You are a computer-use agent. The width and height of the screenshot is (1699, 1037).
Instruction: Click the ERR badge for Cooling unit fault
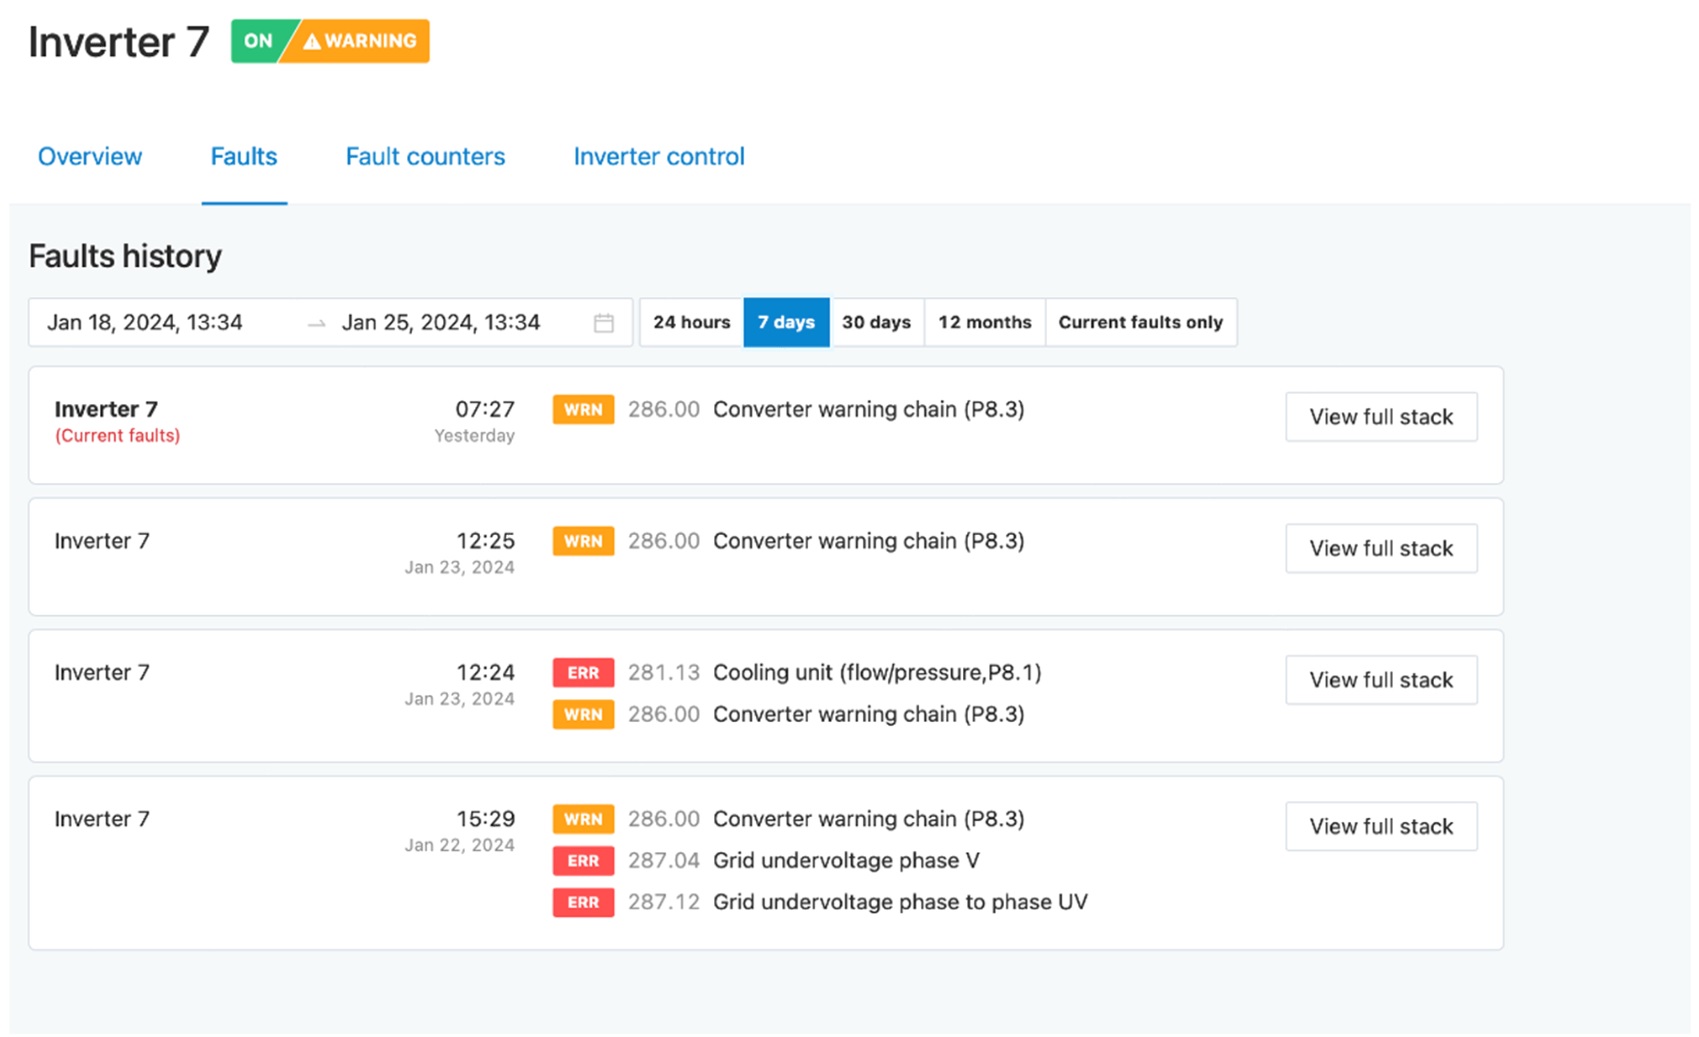583,673
